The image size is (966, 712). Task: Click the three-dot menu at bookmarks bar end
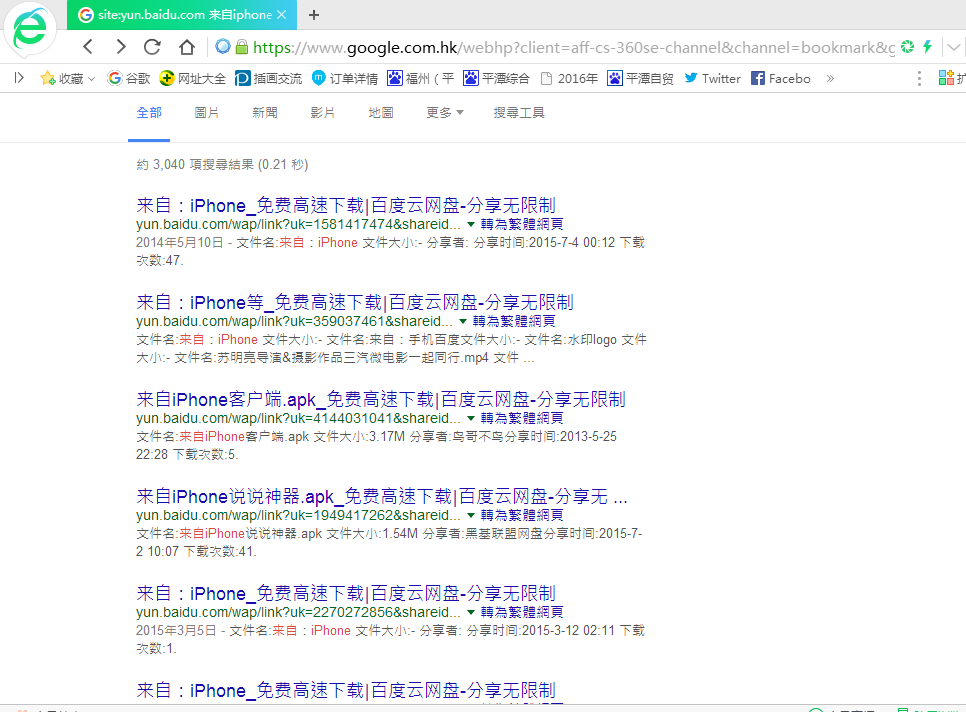(919, 77)
